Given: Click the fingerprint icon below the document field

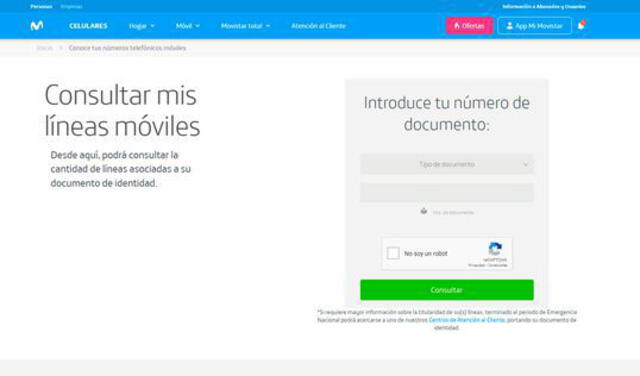Looking at the screenshot, I should 424,211.
